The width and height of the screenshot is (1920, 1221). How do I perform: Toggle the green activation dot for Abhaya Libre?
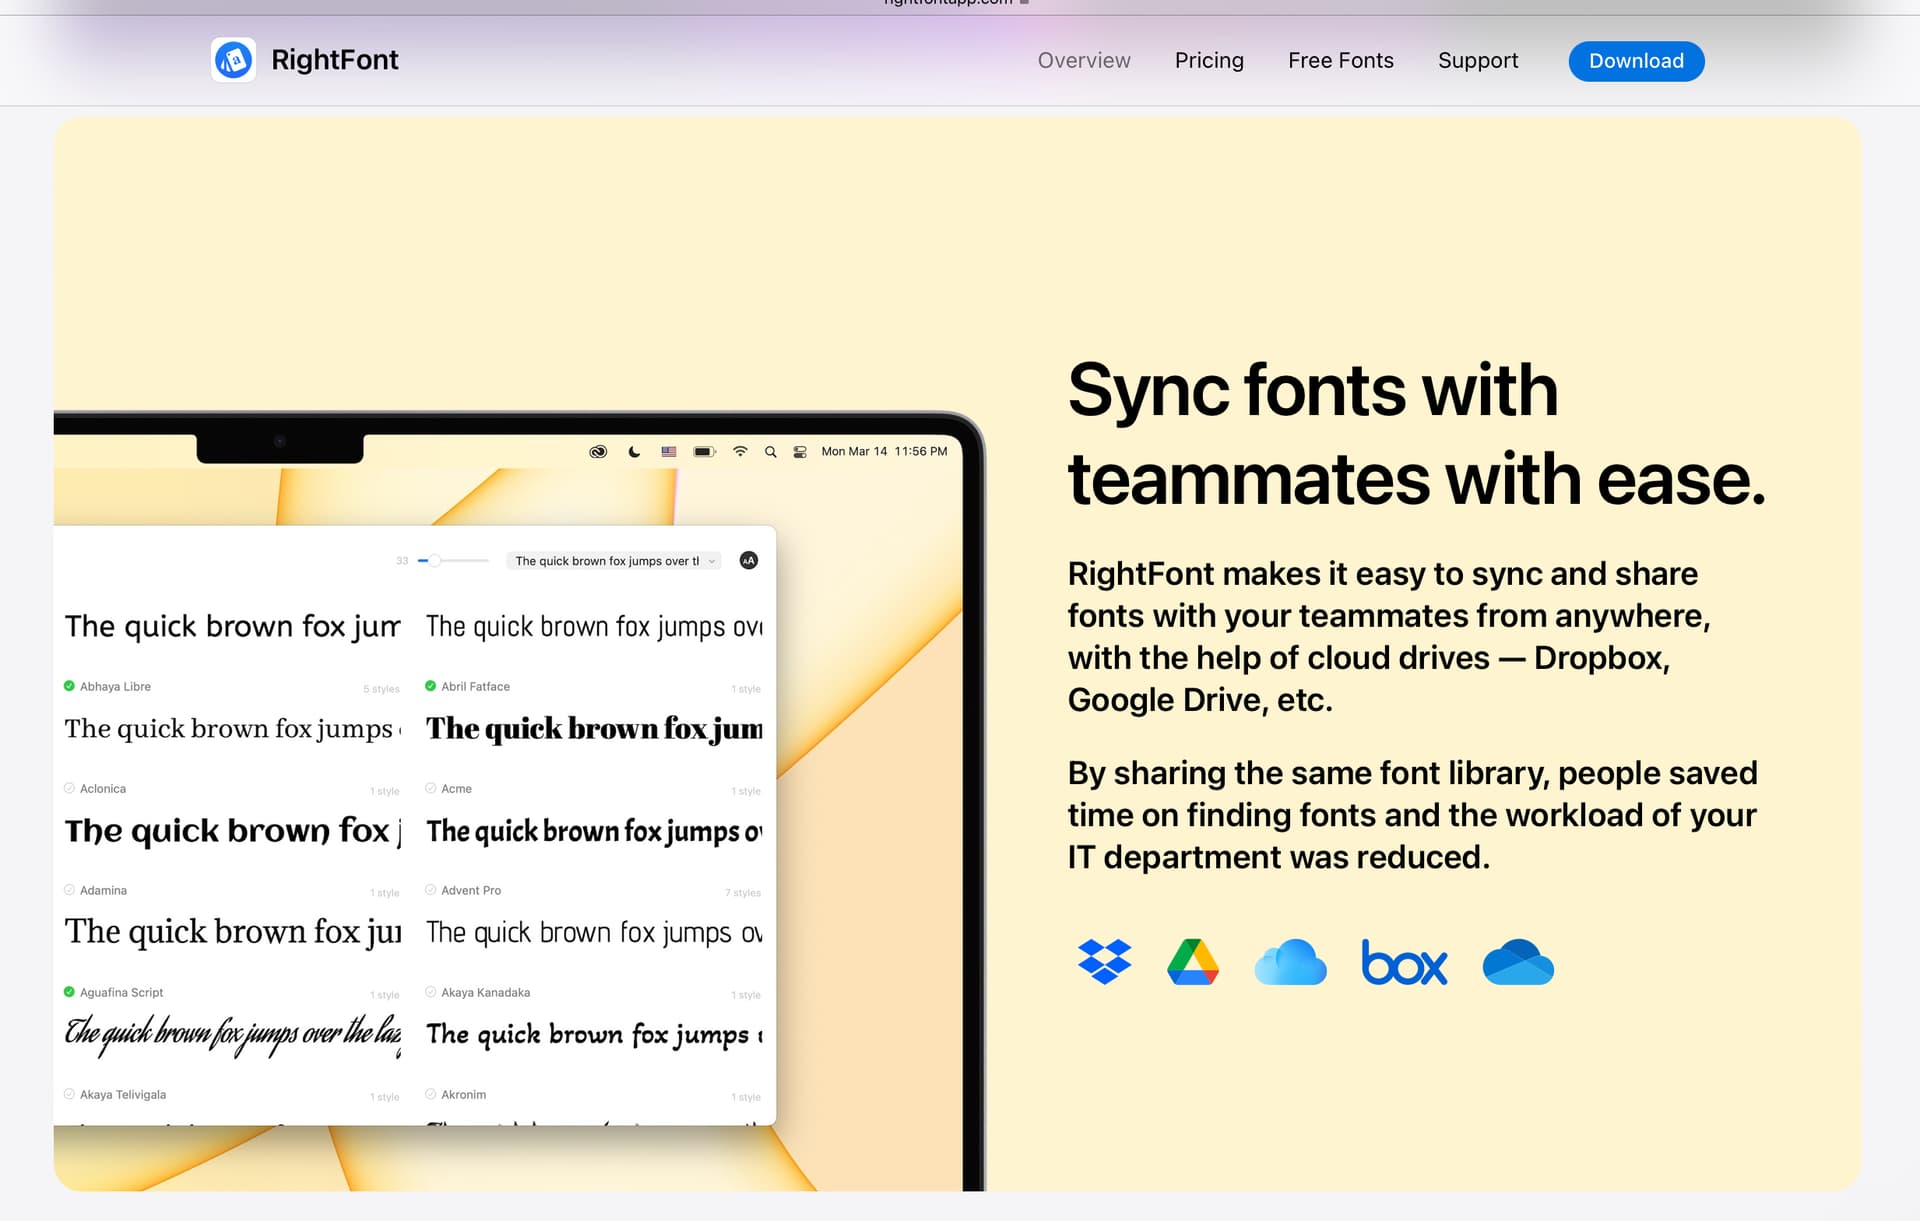(x=69, y=686)
